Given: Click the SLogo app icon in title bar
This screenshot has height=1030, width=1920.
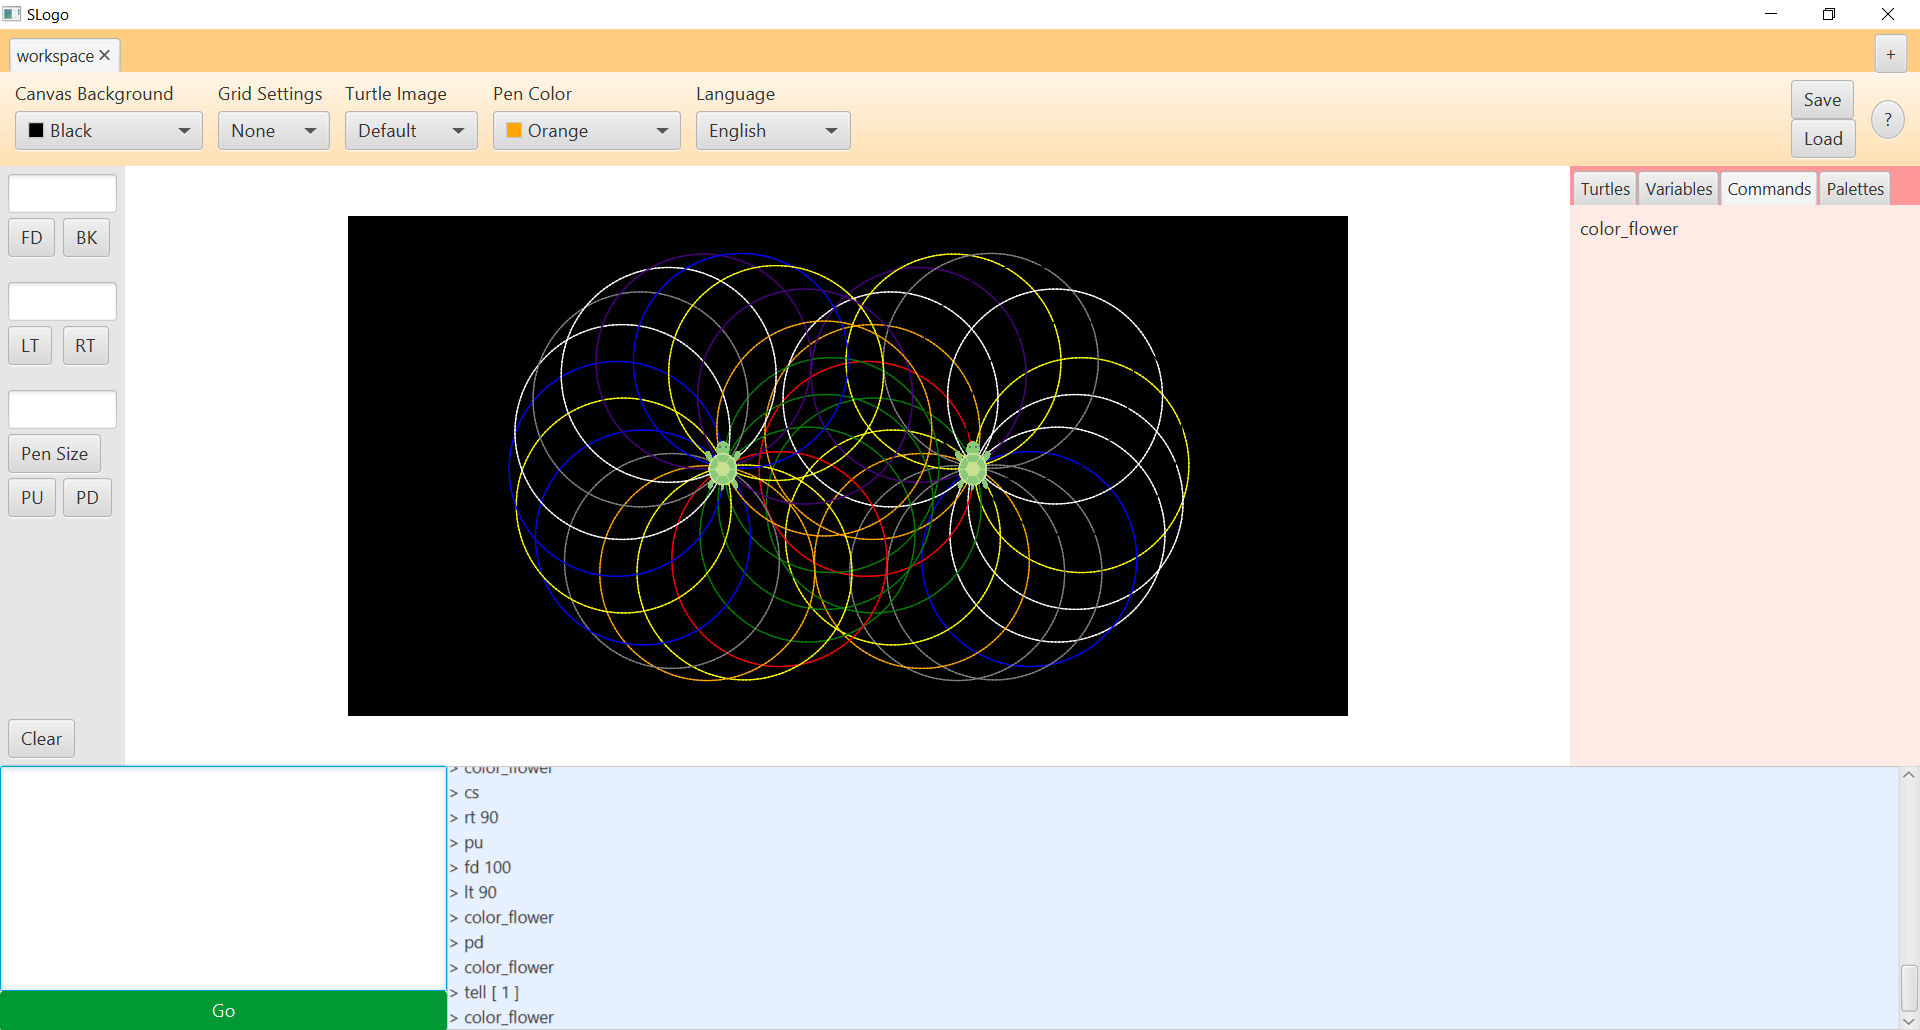Looking at the screenshot, I should coord(12,14).
